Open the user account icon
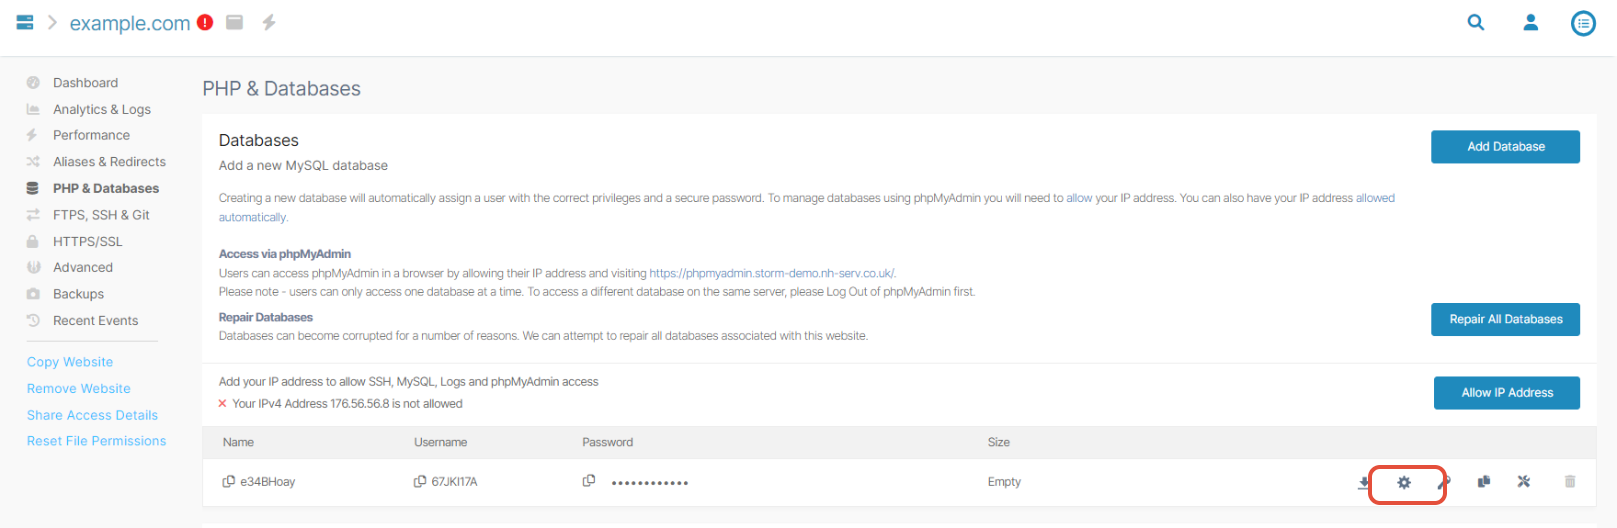1617x528 pixels. (x=1530, y=22)
